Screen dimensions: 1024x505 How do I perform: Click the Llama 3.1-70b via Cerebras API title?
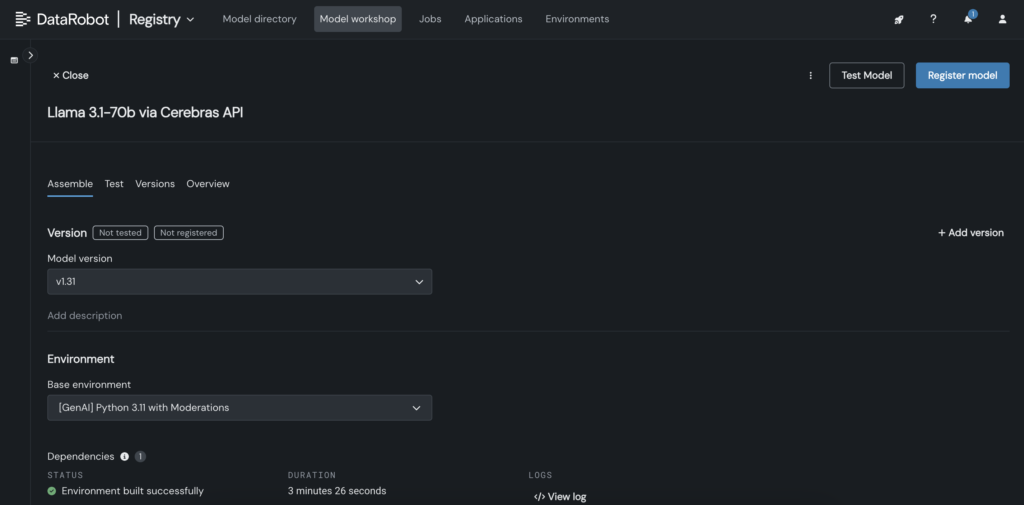click(146, 112)
